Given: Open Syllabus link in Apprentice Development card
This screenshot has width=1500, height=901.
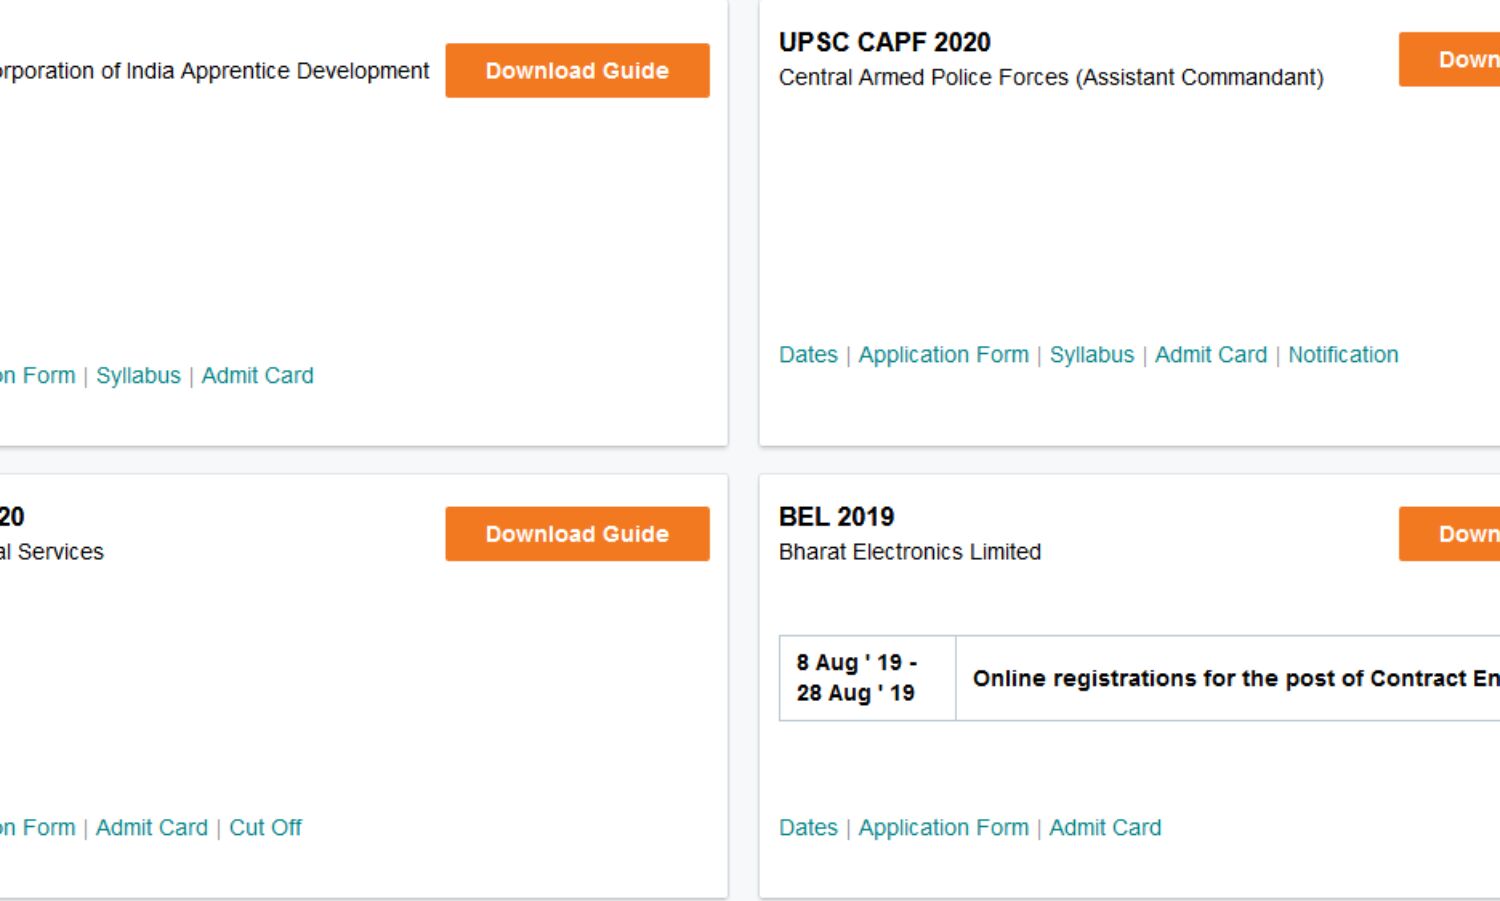Looking at the screenshot, I should coord(138,376).
